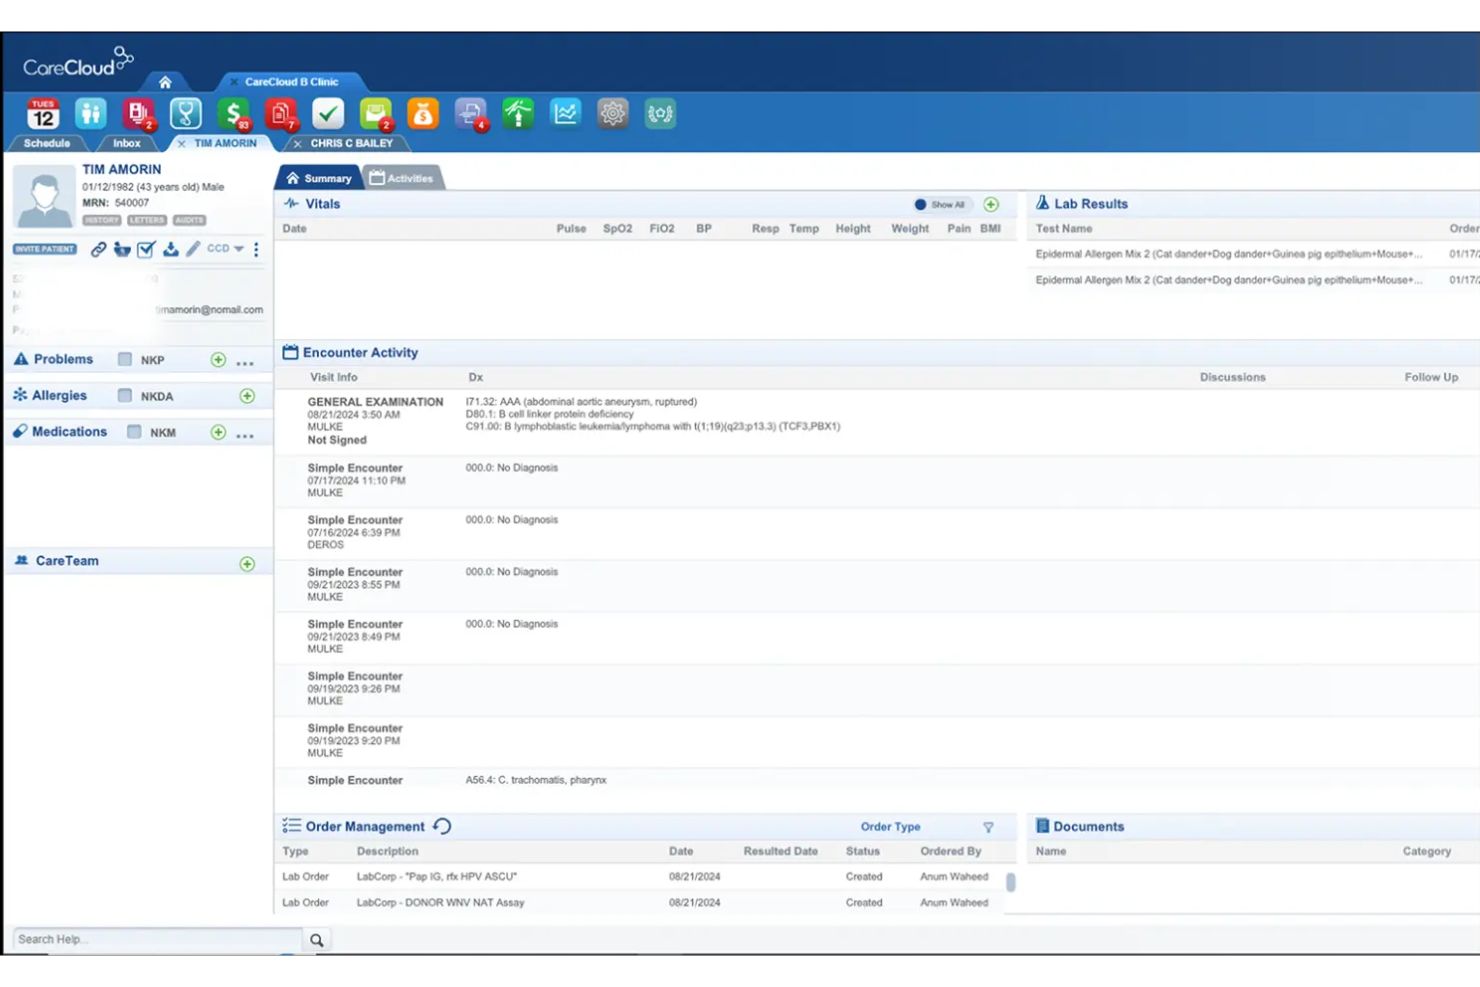1480x987 pixels.
Task: Click the download icon in patient toolbar
Action: coord(171,249)
